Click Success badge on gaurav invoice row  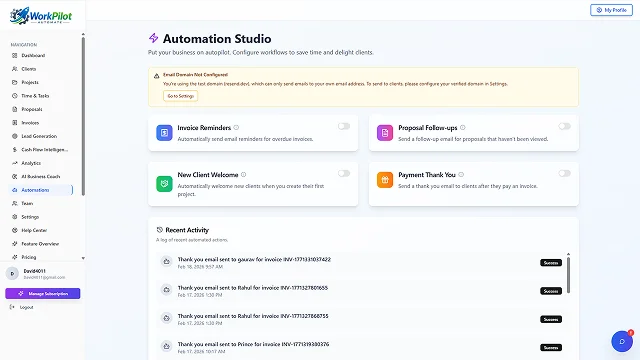(551, 263)
